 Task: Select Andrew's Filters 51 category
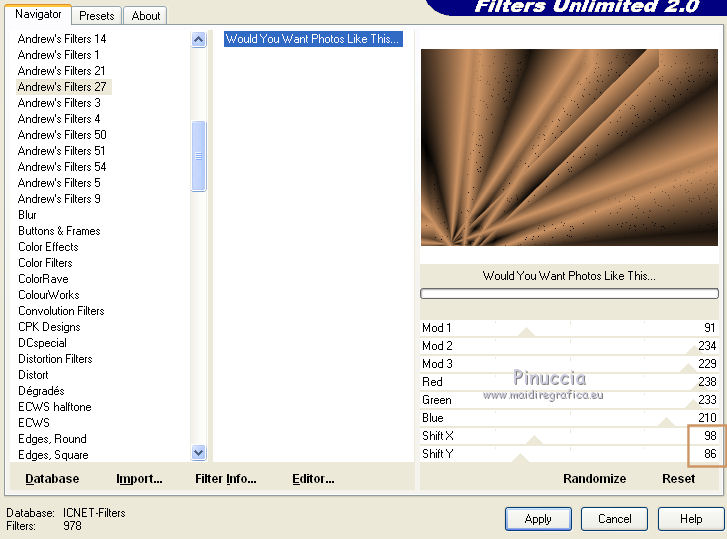[x=62, y=151]
